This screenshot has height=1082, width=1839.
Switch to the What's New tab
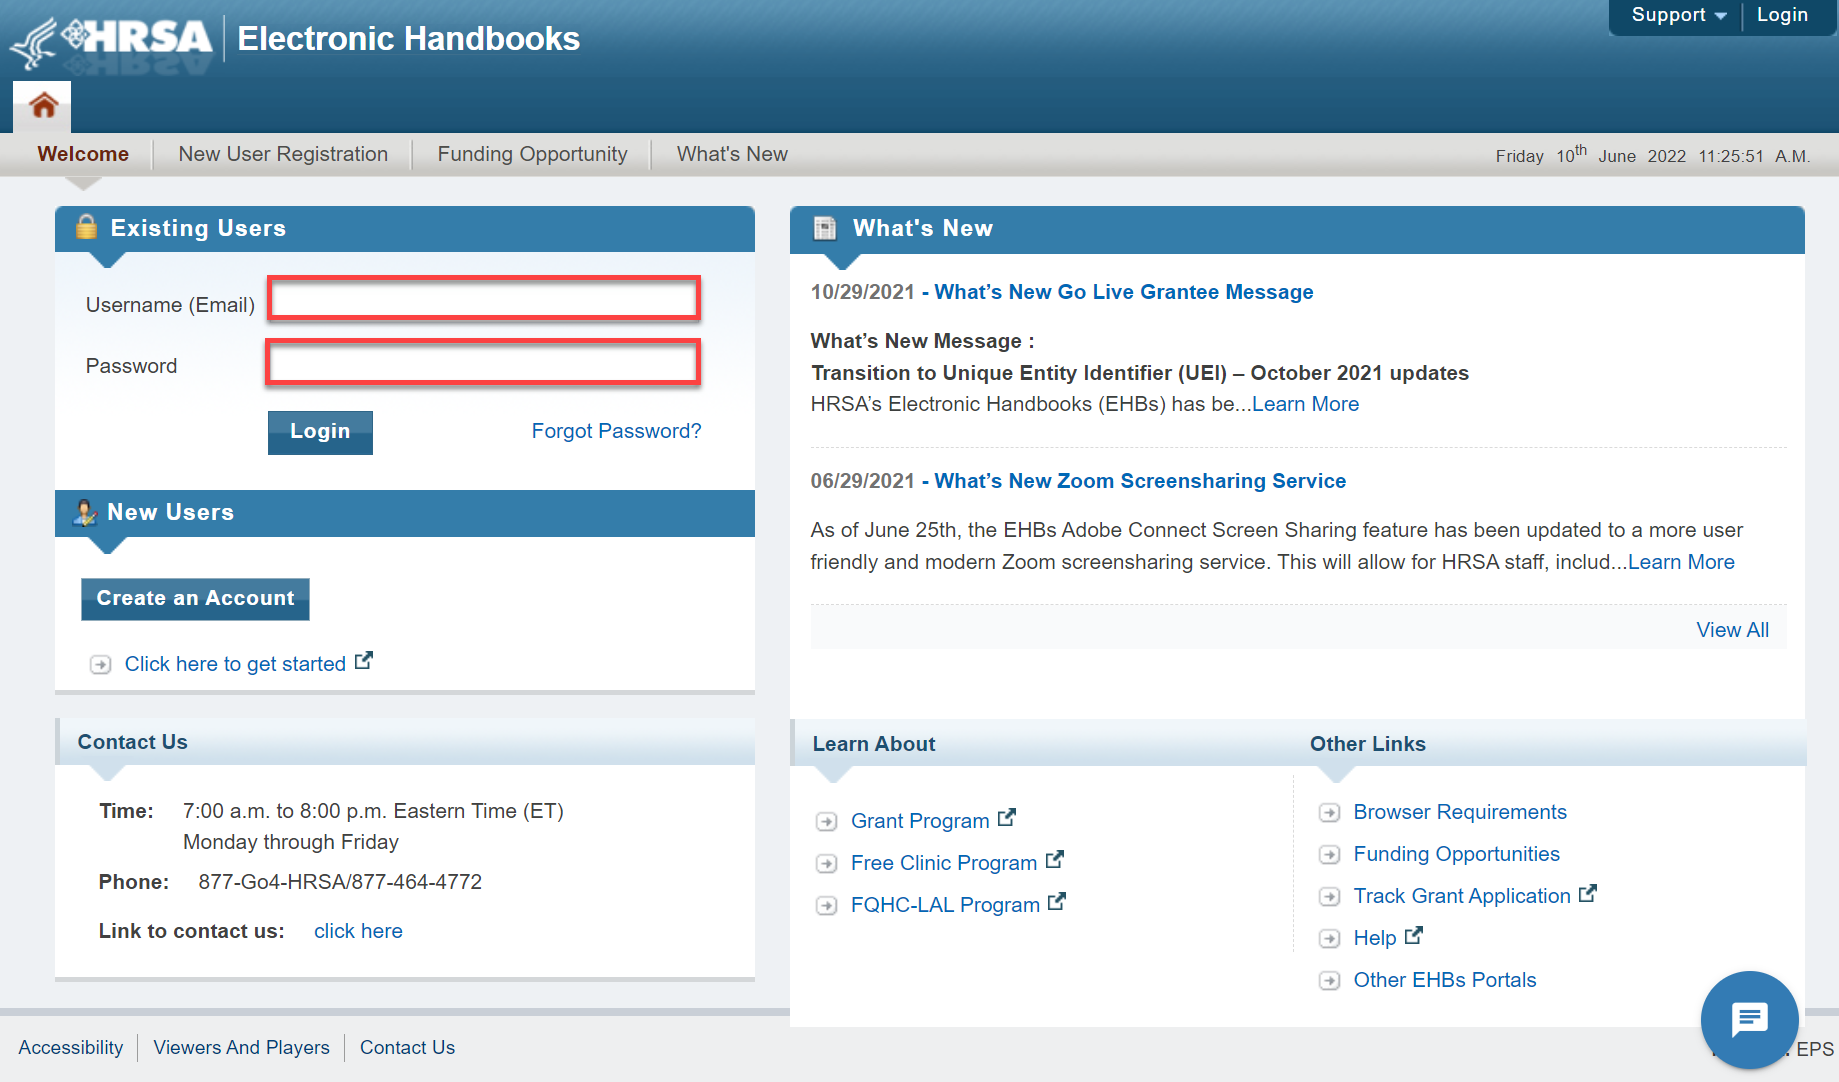732,154
